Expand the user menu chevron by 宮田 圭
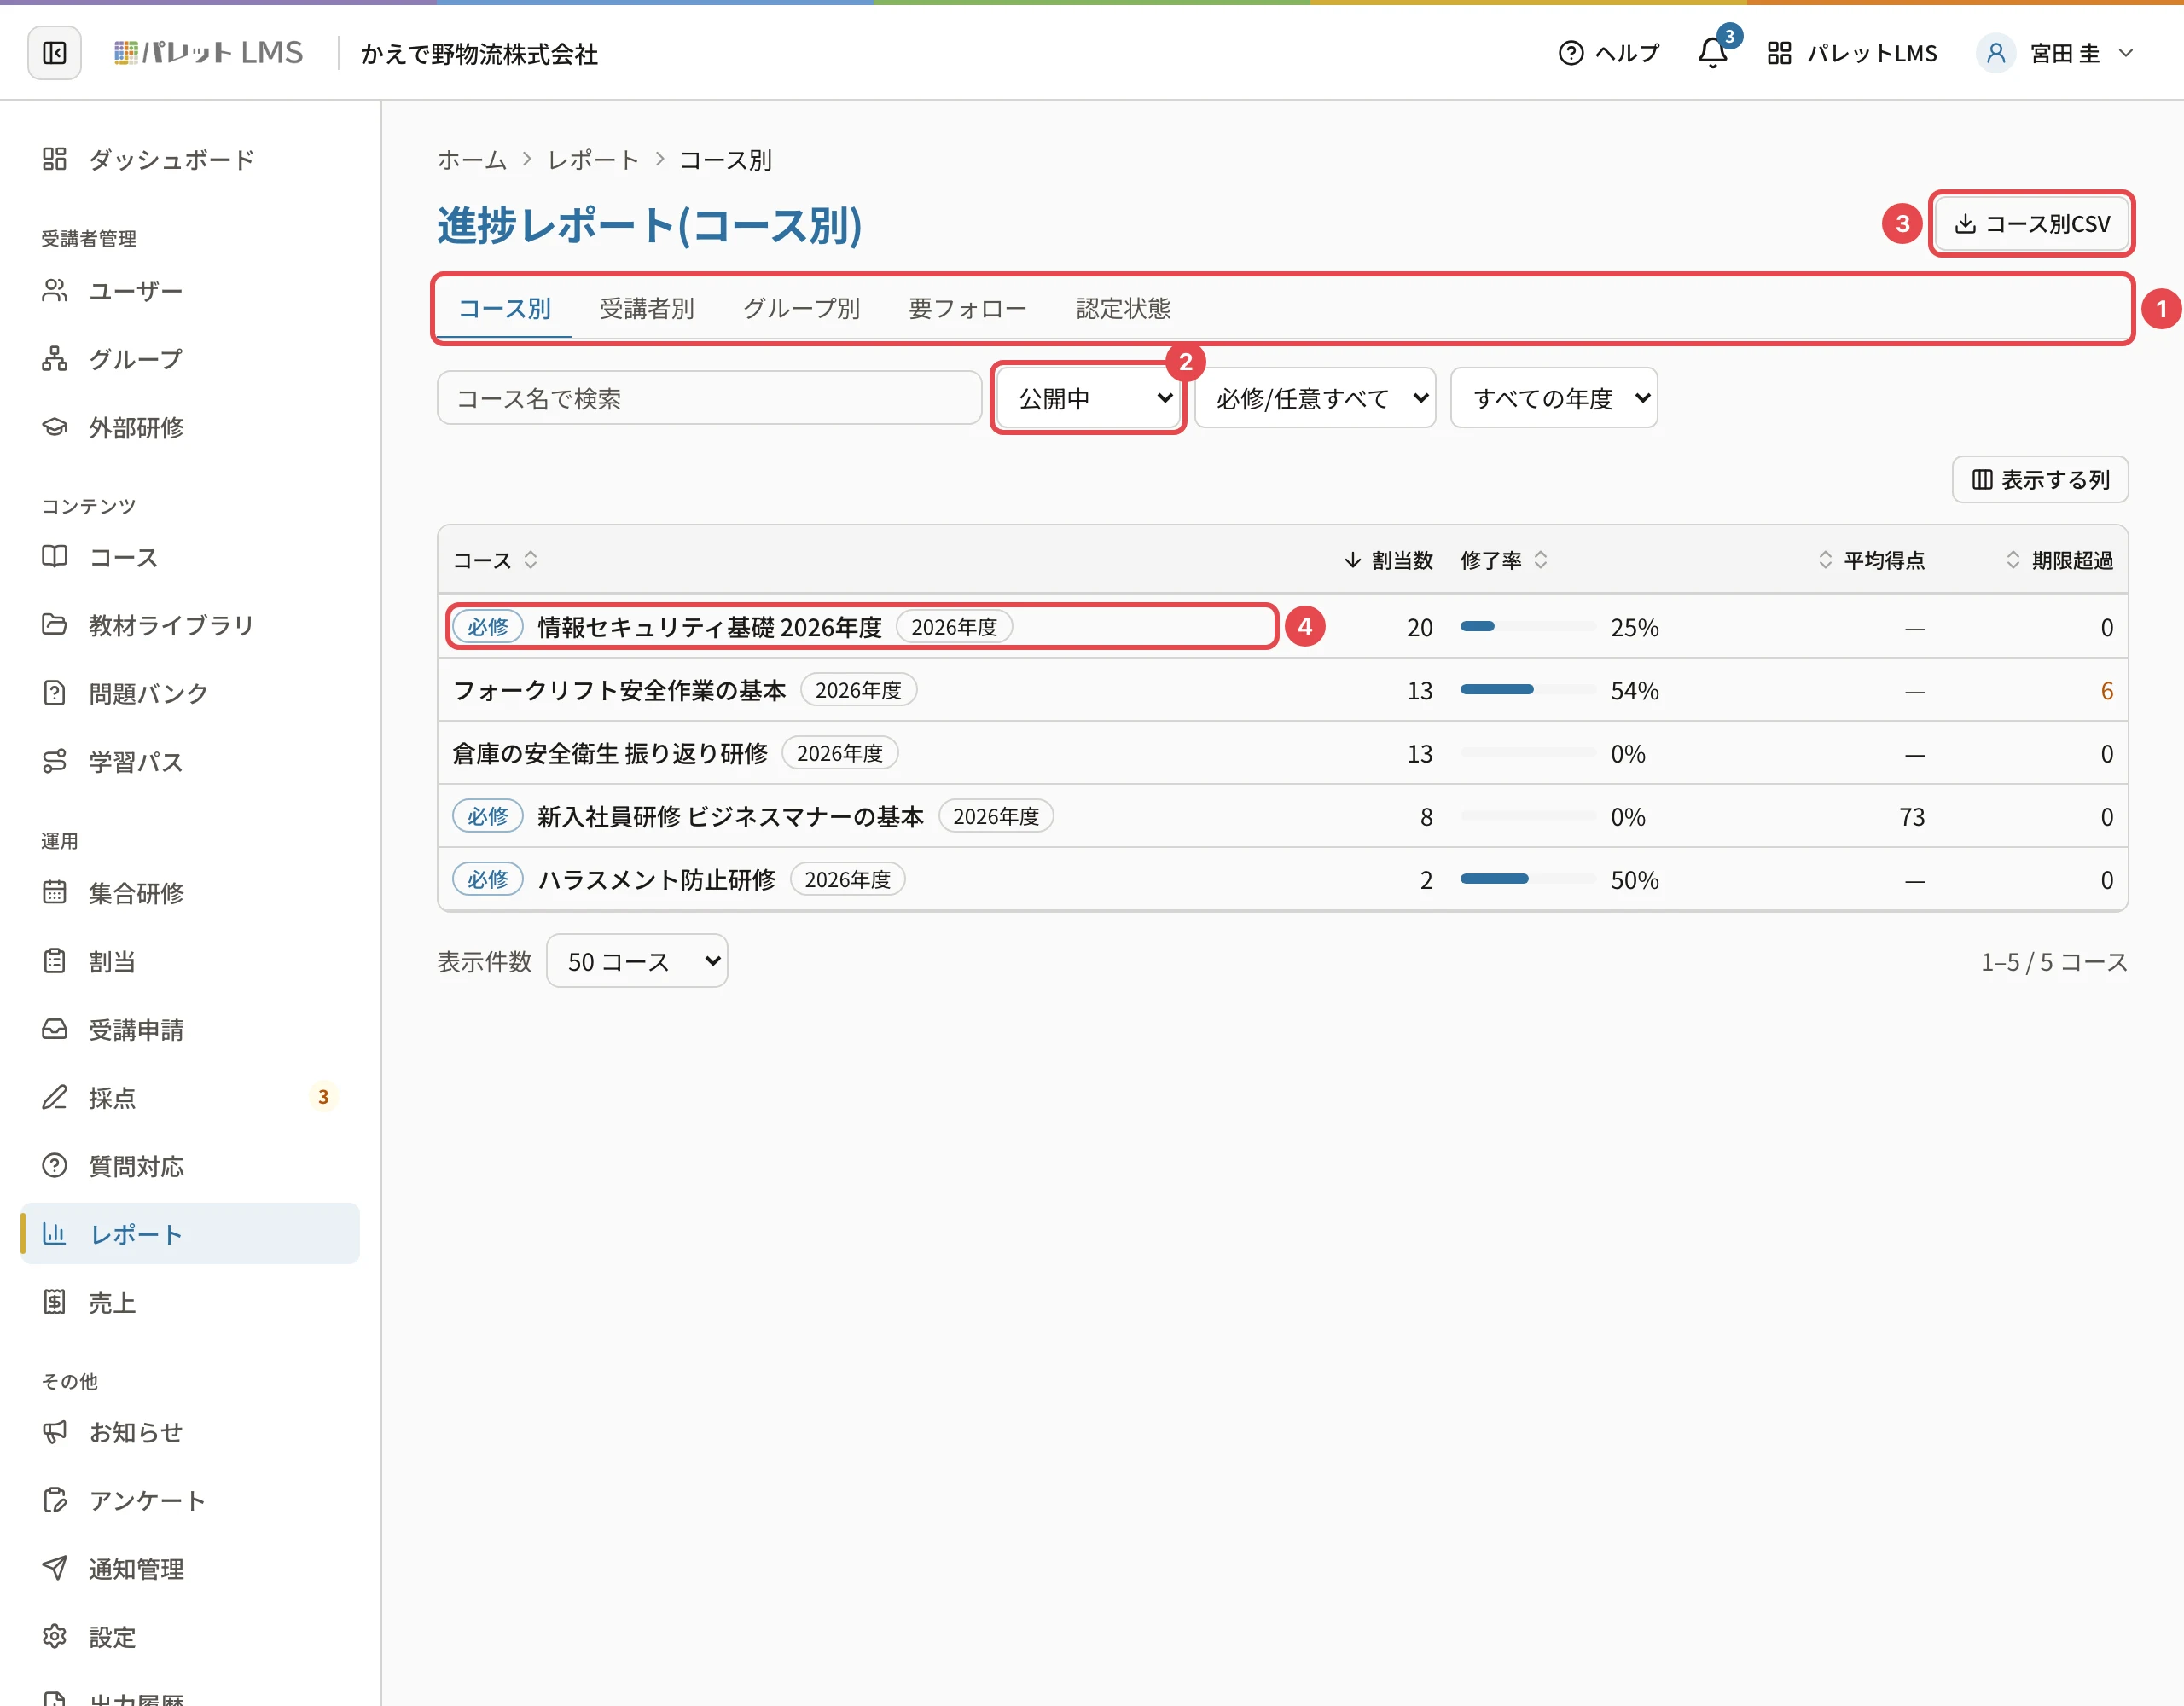The width and height of the screenshot is (2184, 1706). (2126, 53)
